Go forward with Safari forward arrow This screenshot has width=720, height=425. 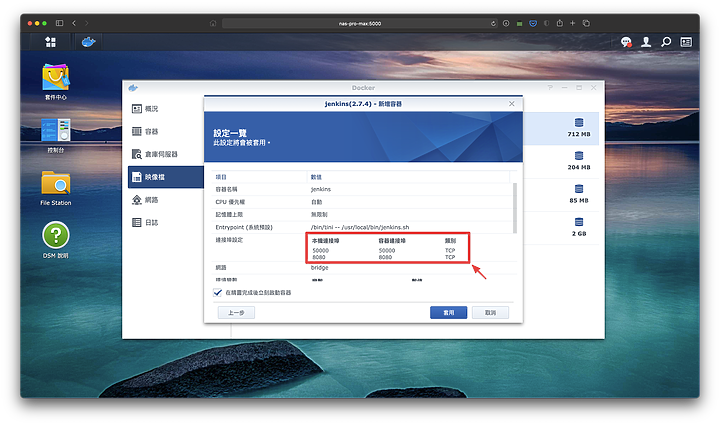[86, 23]
